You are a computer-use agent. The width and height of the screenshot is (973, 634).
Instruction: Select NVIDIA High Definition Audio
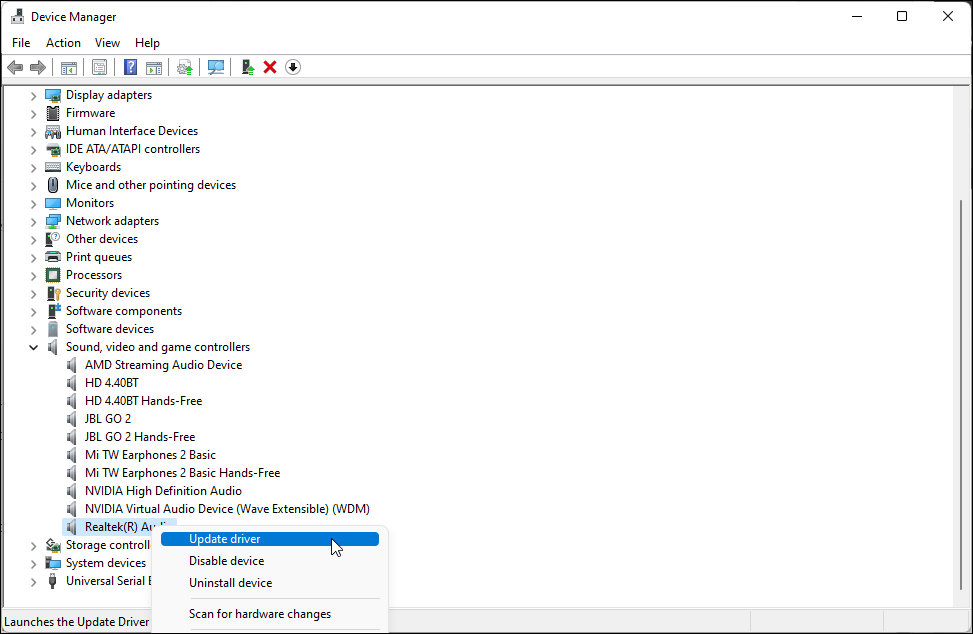click(x=163, y=491)
